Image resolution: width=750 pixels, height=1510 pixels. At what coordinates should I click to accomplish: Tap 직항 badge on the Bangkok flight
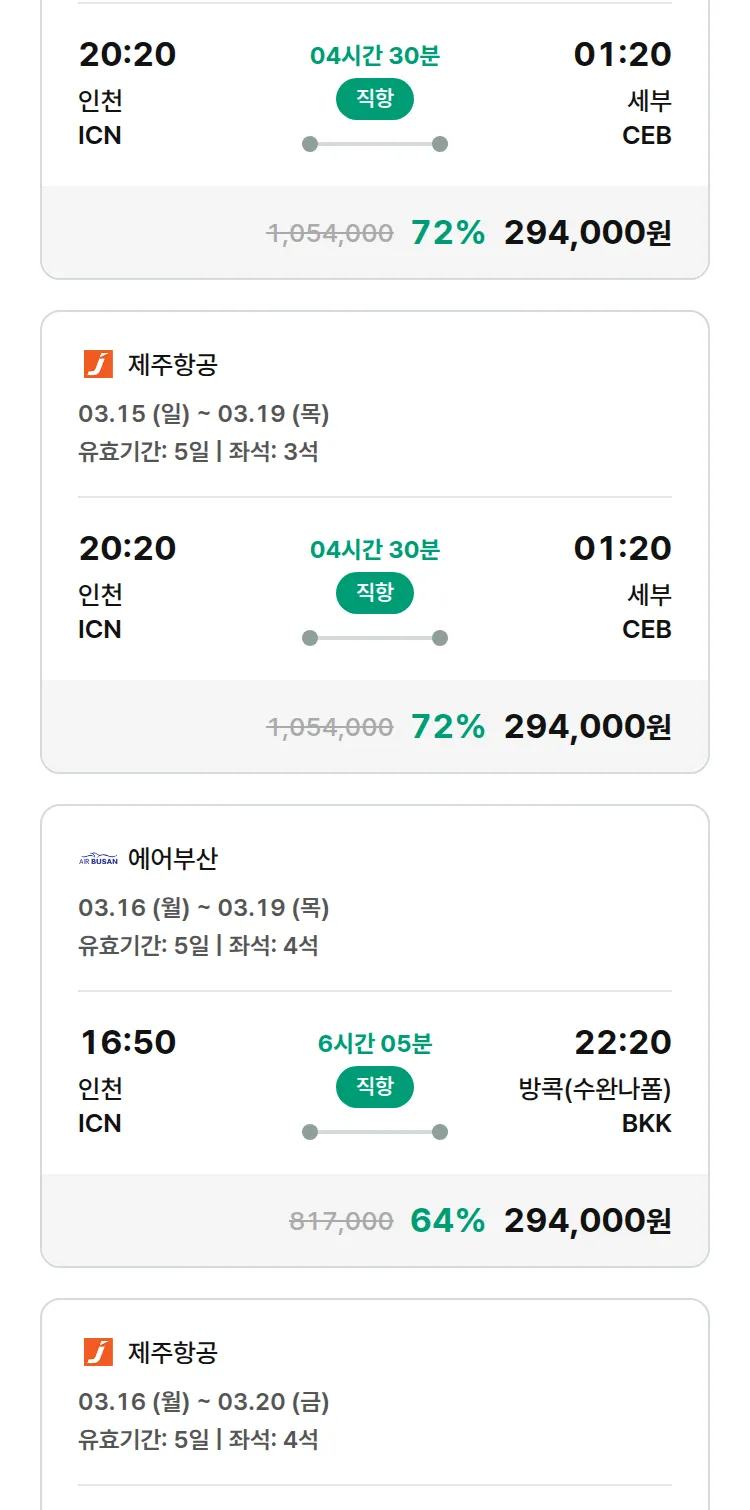tap(375, 1087)
